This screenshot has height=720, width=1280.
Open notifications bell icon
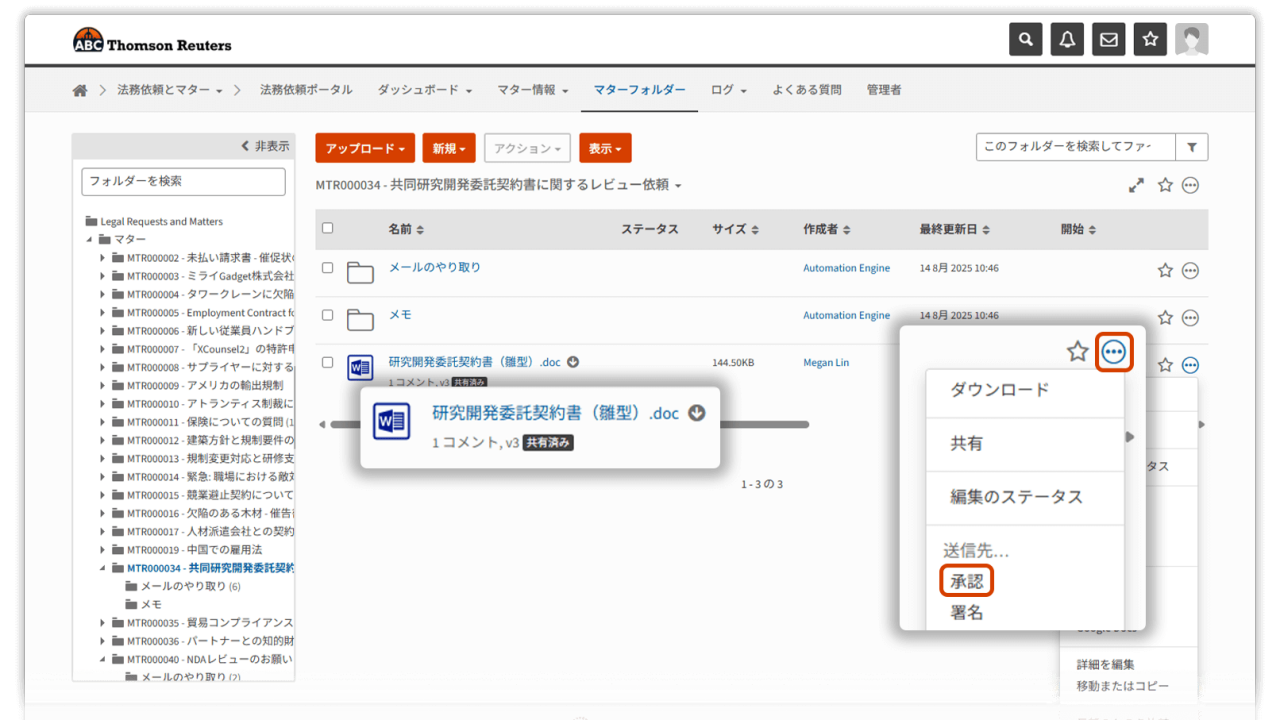[x=1067, y=40]
